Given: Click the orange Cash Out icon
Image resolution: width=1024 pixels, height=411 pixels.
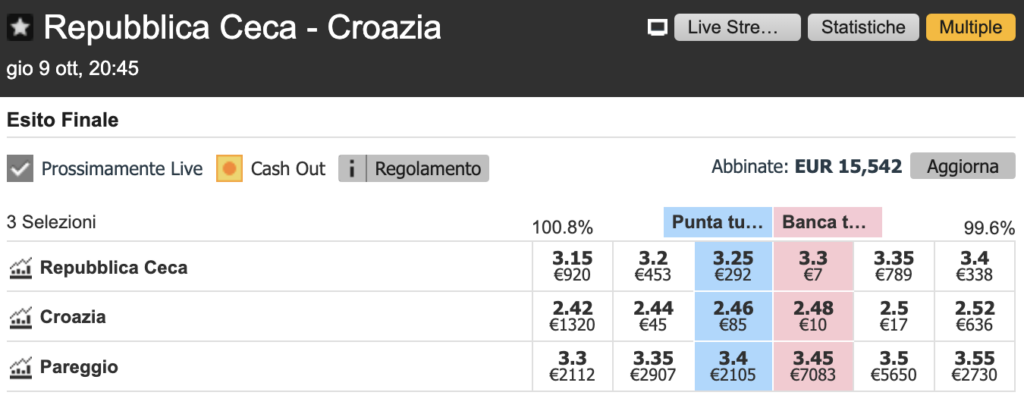Looking at the screenshot, I should [230, 168].
